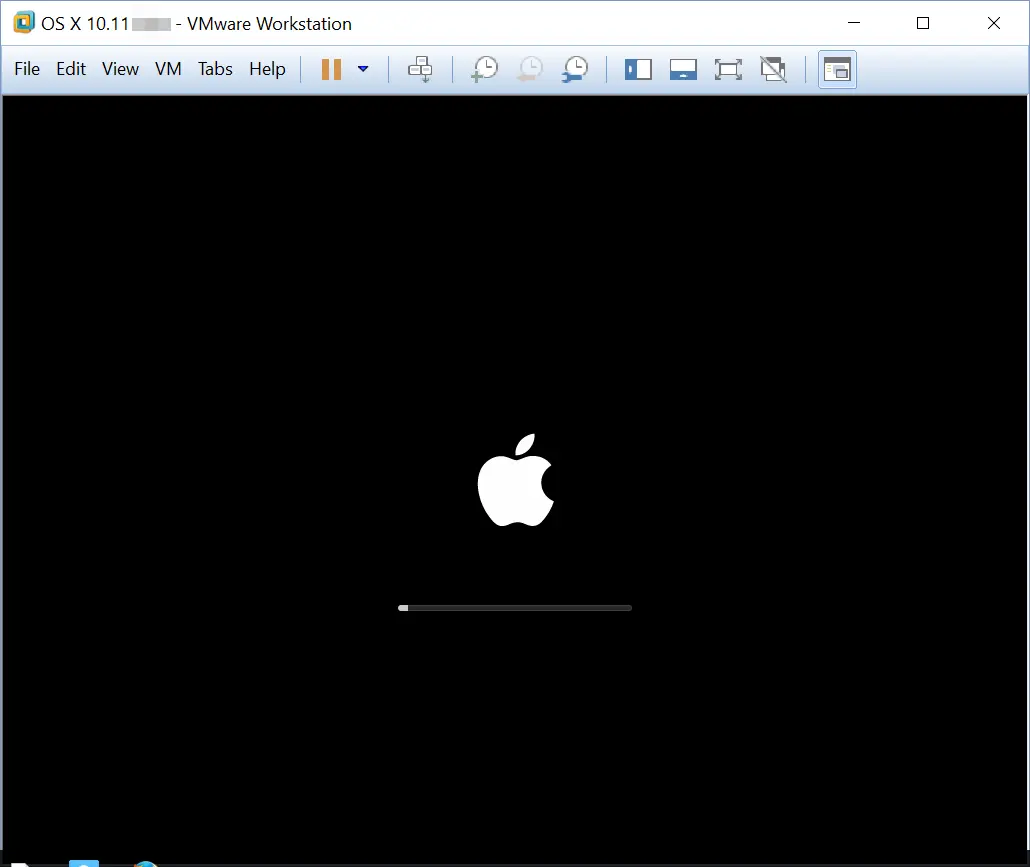Screen dimensions: 1030x867
Task: Click the Apple boot progress bar
Action: click(515, 607)
